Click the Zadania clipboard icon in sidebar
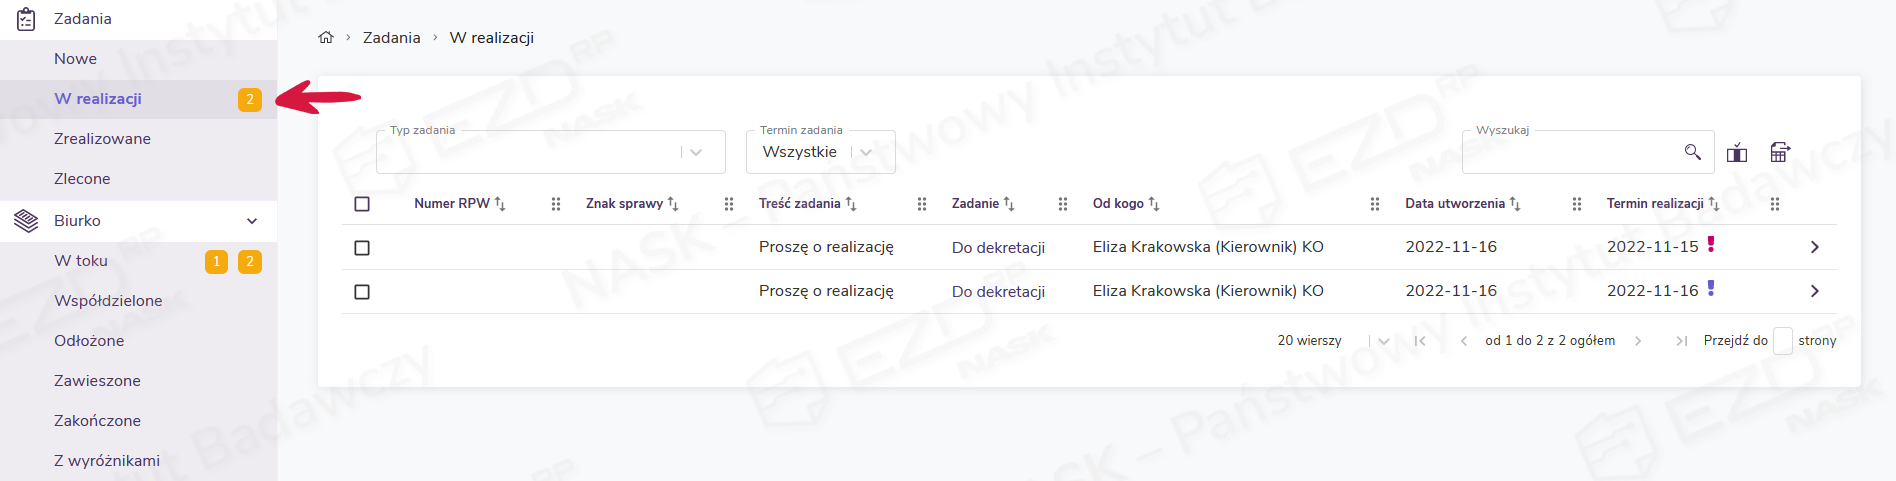Image resolution: width=1896 pixels, height=481 pixels. click(x=26, y=19)
